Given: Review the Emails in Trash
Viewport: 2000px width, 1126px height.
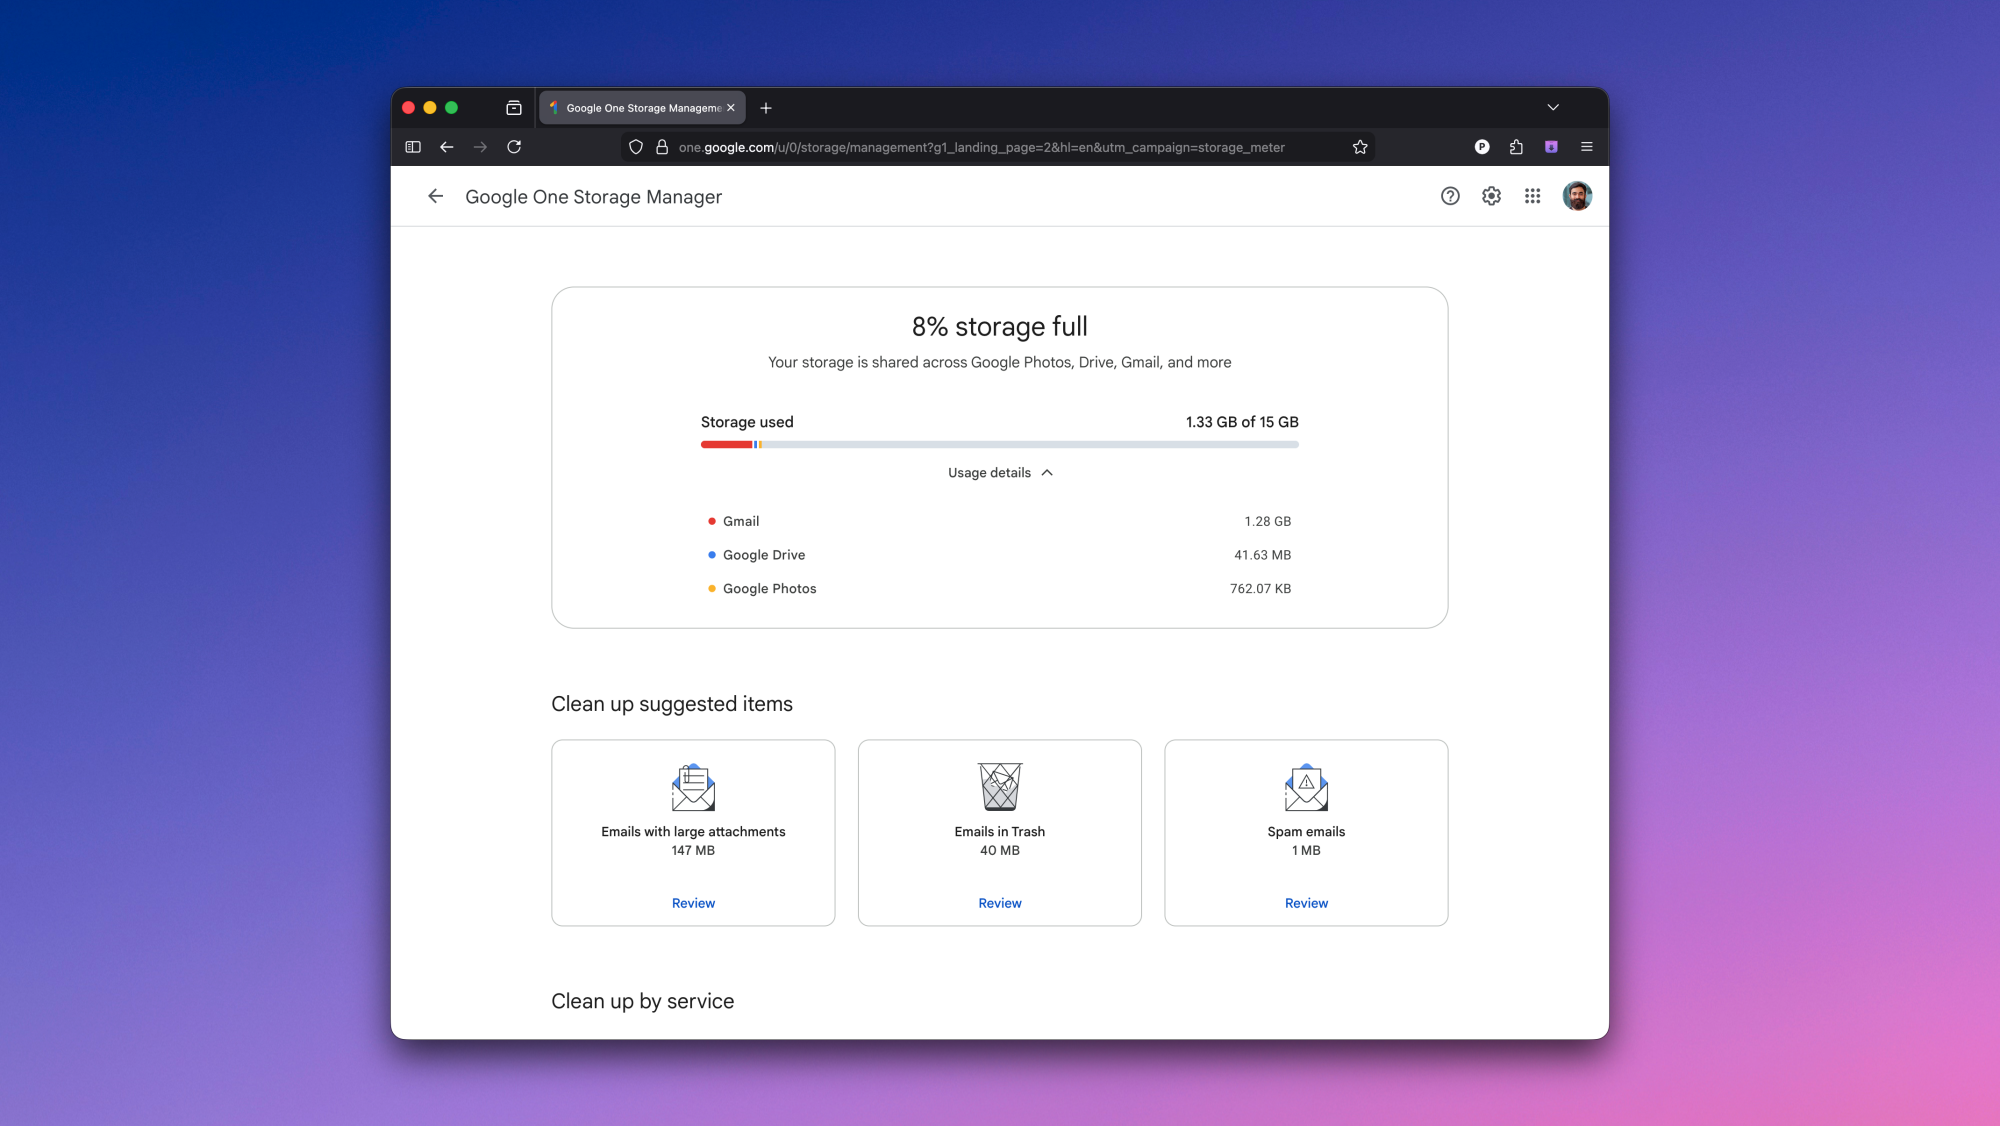Looking at the screenshot, I should [x=999, y=903].
